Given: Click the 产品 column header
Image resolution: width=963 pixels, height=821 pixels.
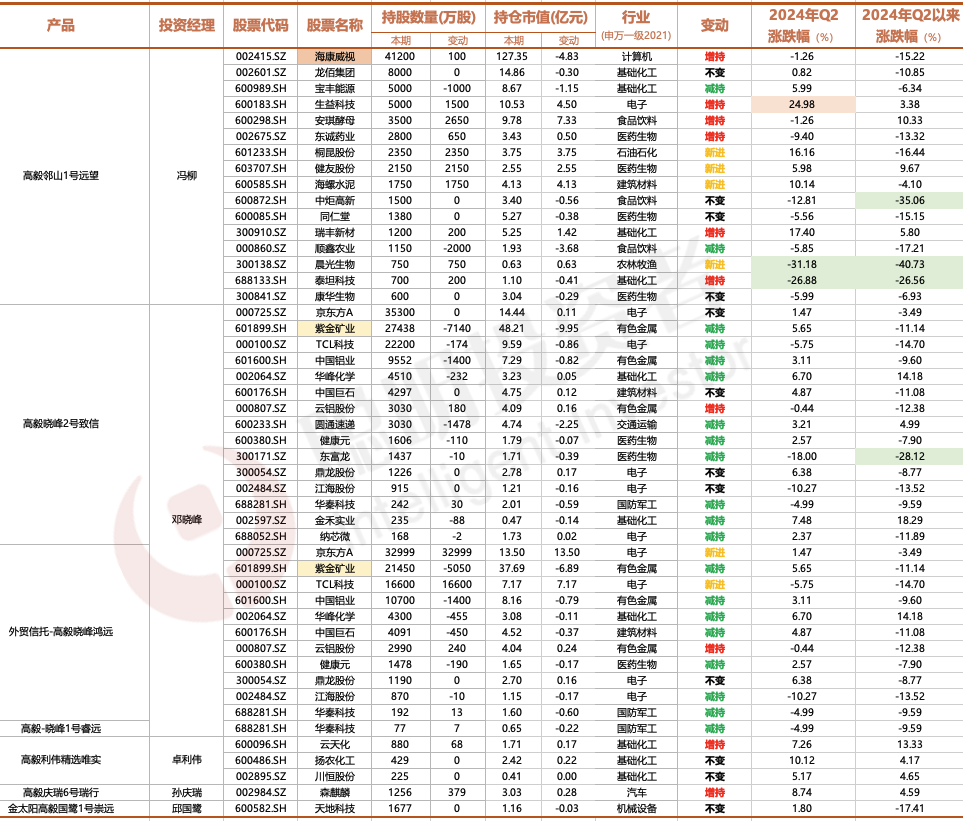Looking at the screenshot, I should click(x=60, y=25).
